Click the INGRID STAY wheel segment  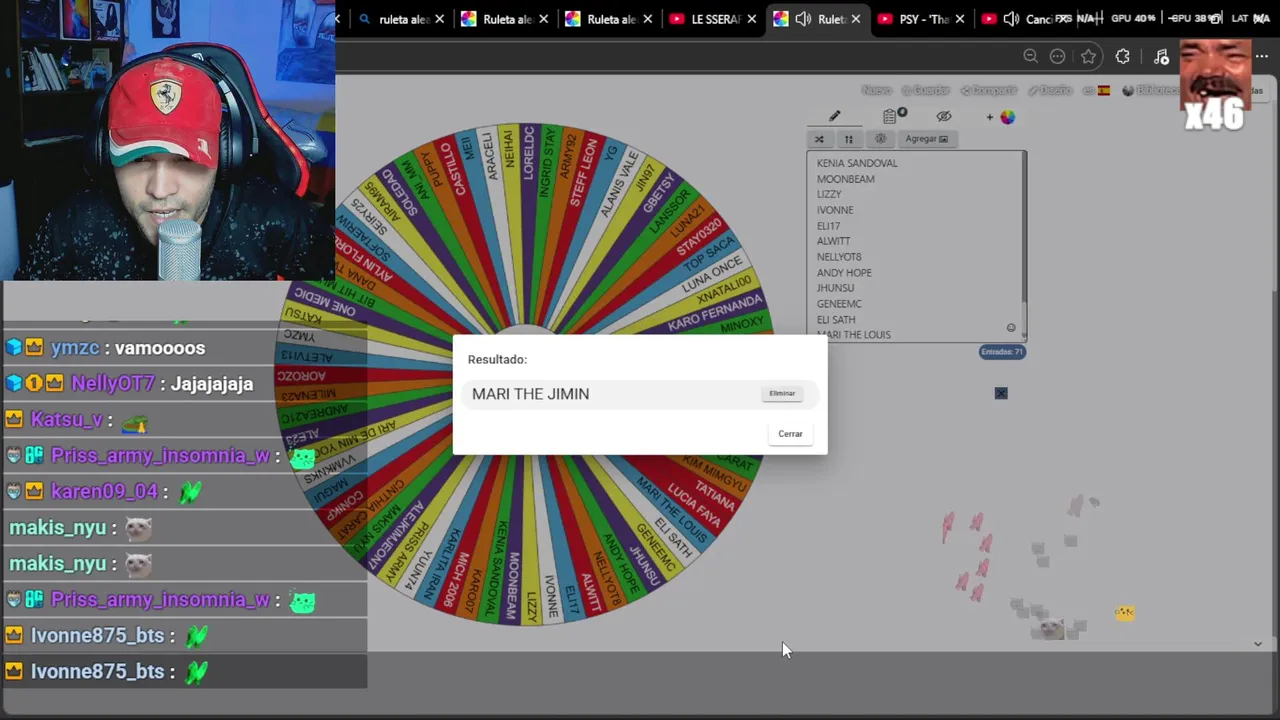tap(549, 162)
